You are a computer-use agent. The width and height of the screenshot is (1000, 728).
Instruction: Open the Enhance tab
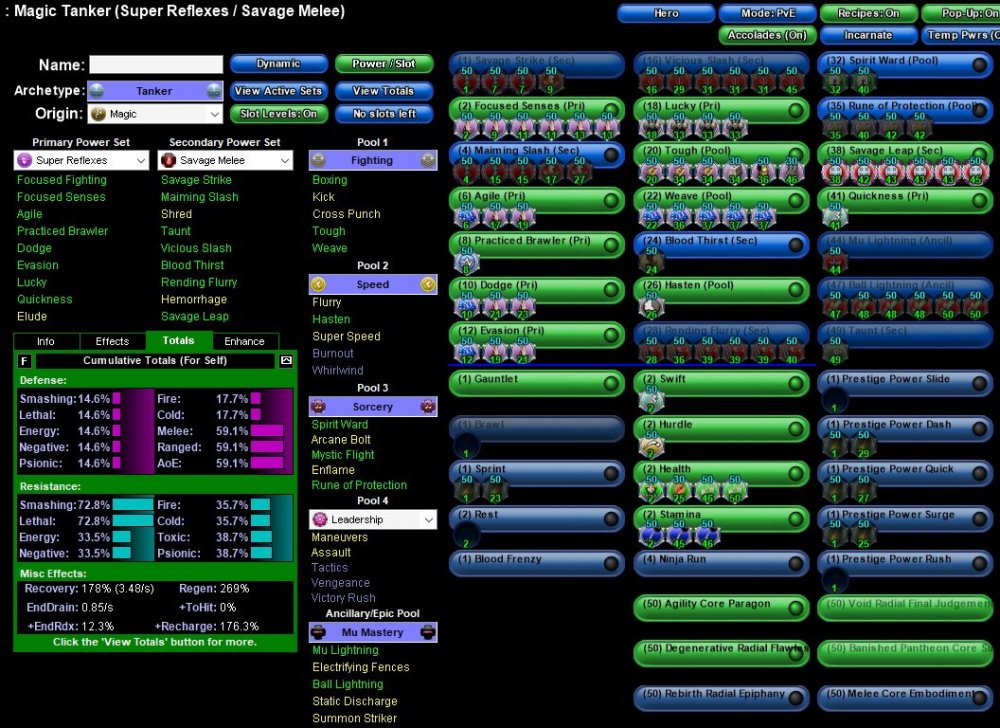245,341
